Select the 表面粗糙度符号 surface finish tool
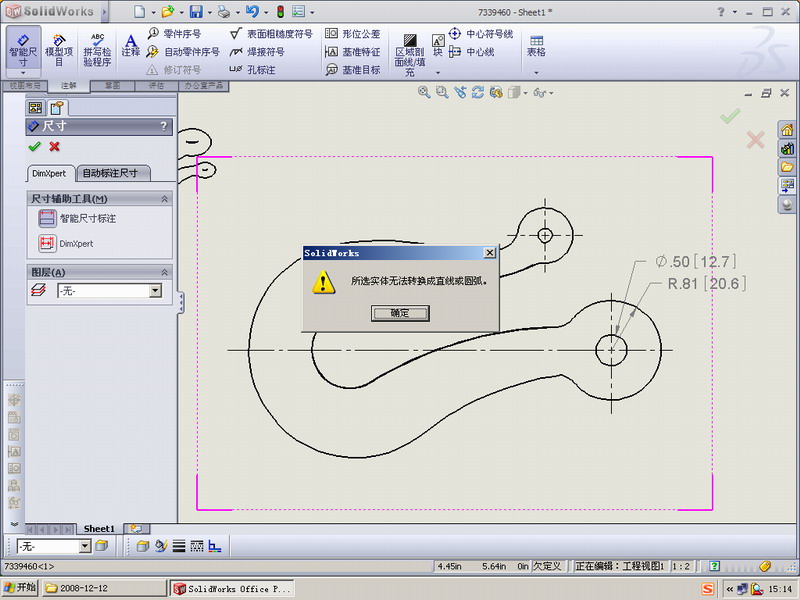Image resolution: width=800 pixels, height=600 pixels. [x=271, y=34]
